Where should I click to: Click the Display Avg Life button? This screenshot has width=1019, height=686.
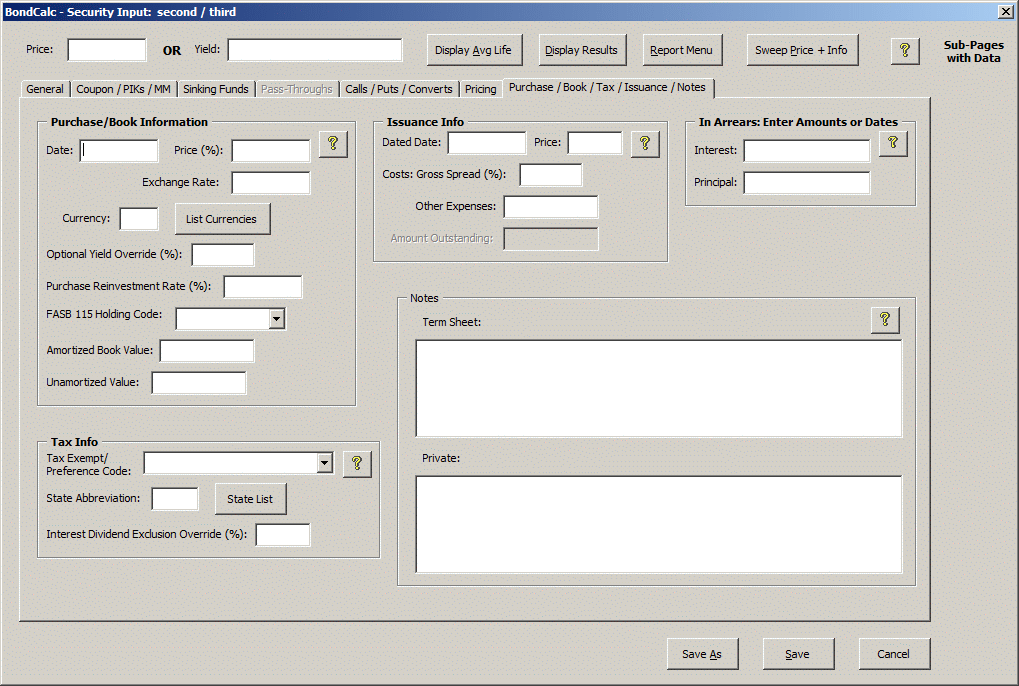(x=473, y=50)
